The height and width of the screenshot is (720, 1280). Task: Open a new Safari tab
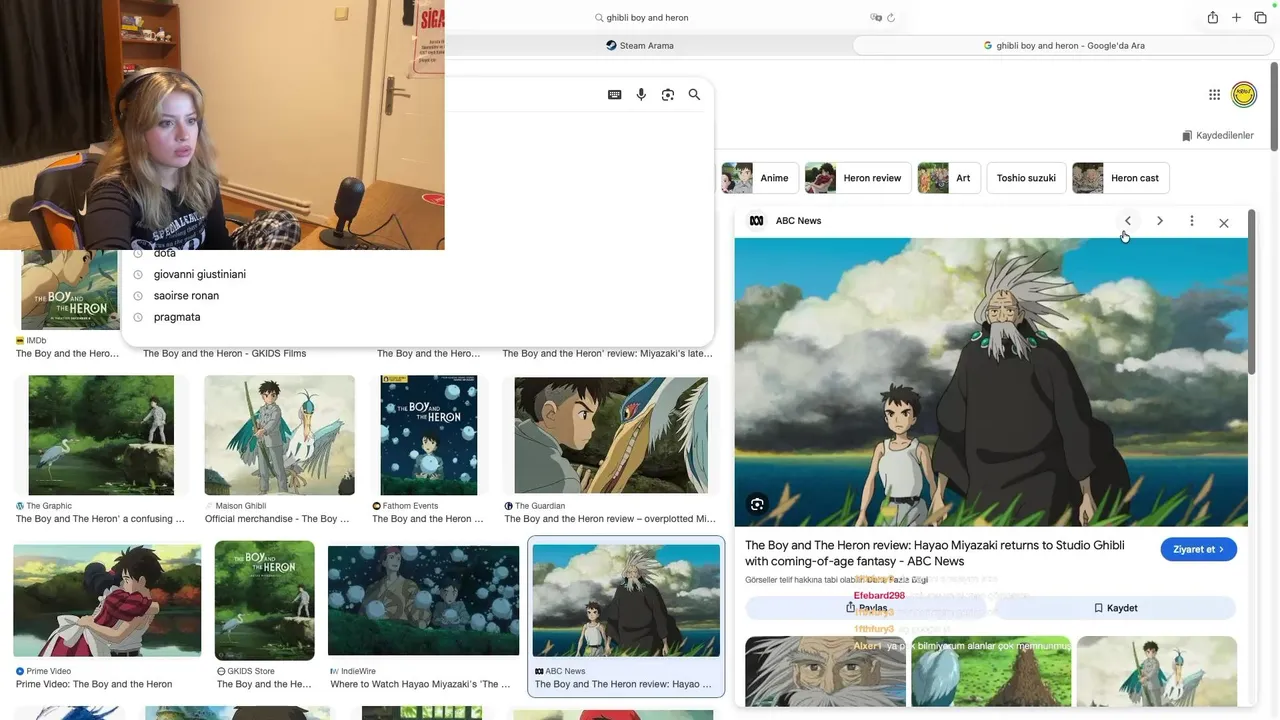(1236, 18)
